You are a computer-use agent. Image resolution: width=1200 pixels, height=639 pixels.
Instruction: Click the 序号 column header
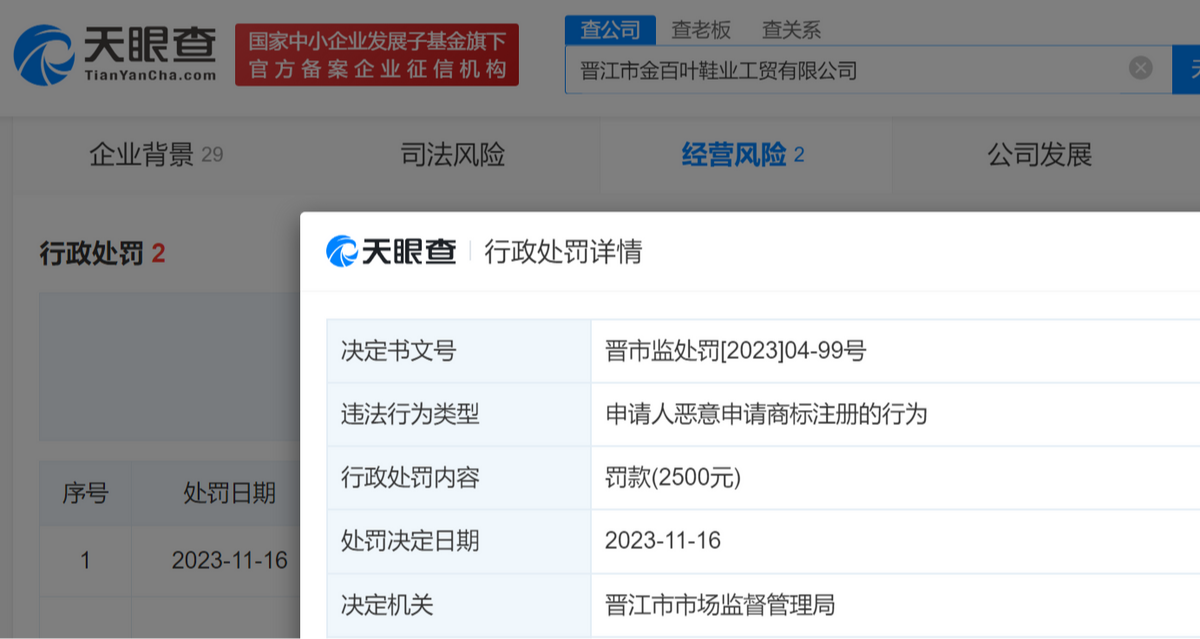pyautogui.click(x=85, y=493)
